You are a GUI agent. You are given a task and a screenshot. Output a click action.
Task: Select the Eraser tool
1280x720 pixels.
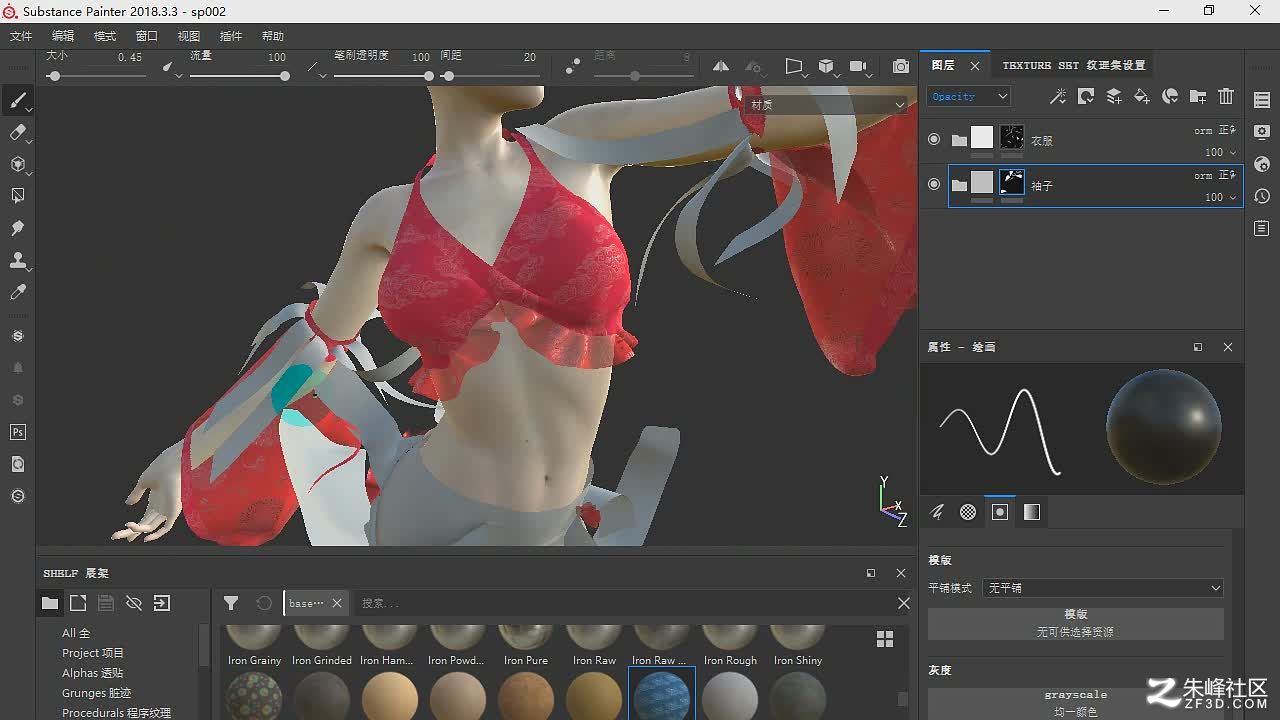17,132
